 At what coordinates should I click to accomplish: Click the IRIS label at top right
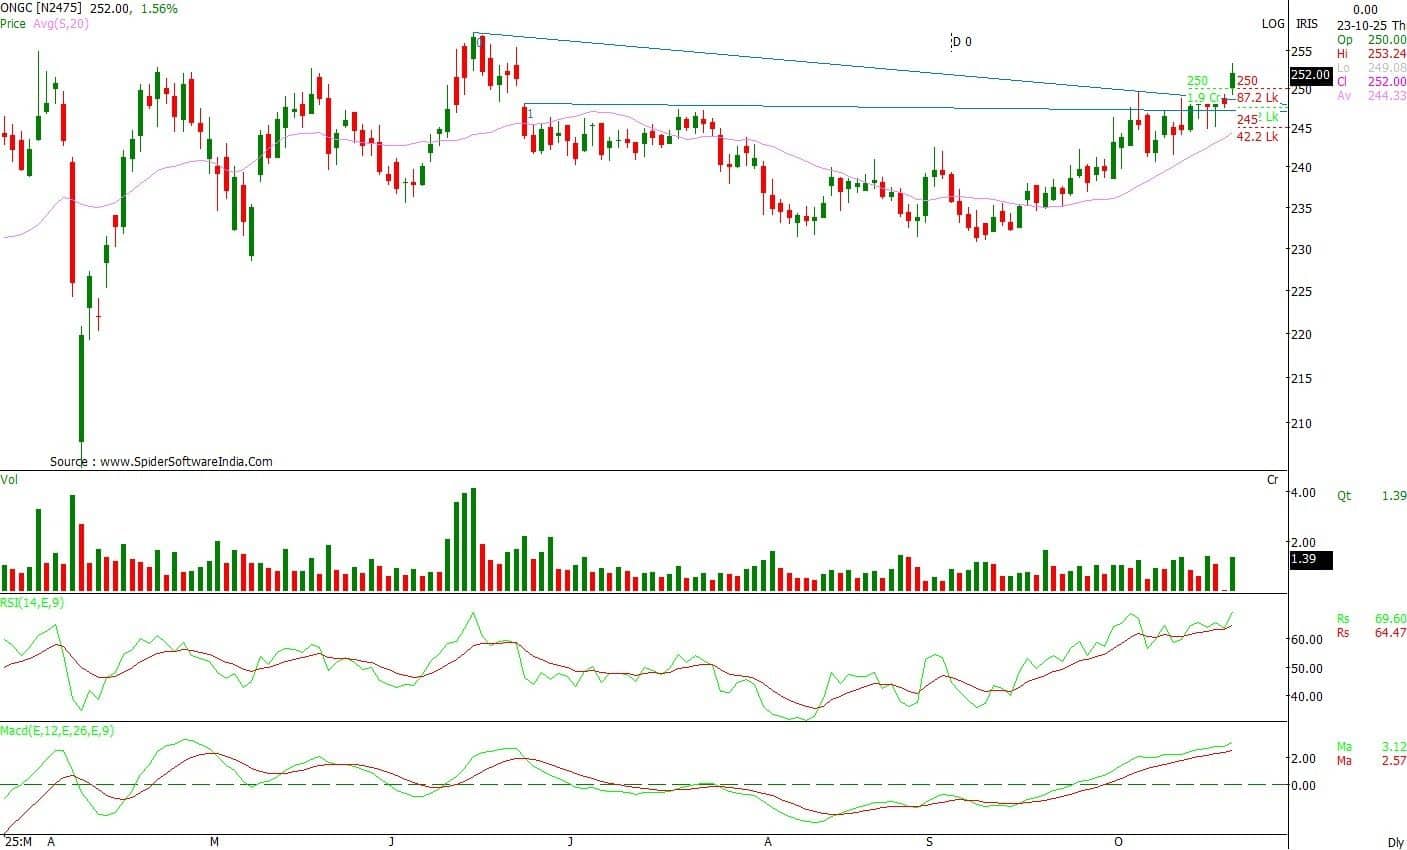point(1307,24)
